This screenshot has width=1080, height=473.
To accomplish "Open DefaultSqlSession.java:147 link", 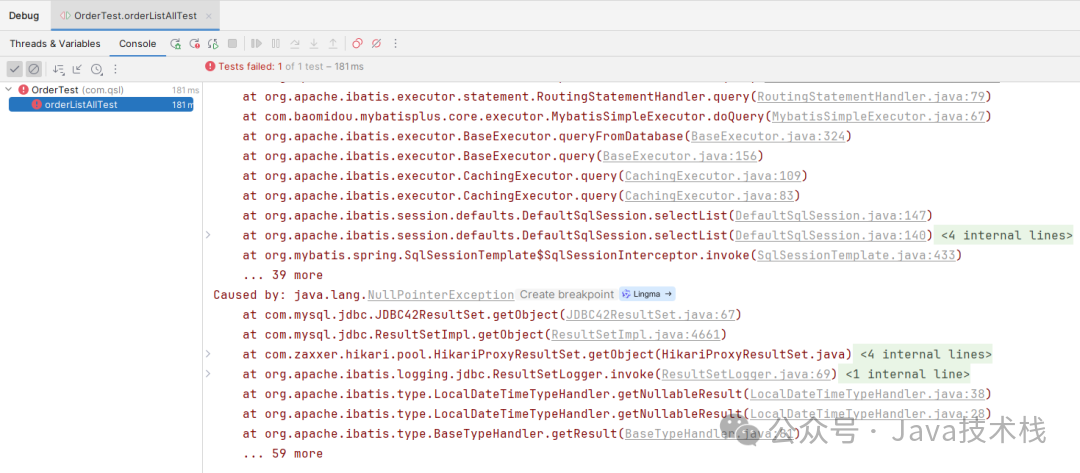I will click(830, 216).
